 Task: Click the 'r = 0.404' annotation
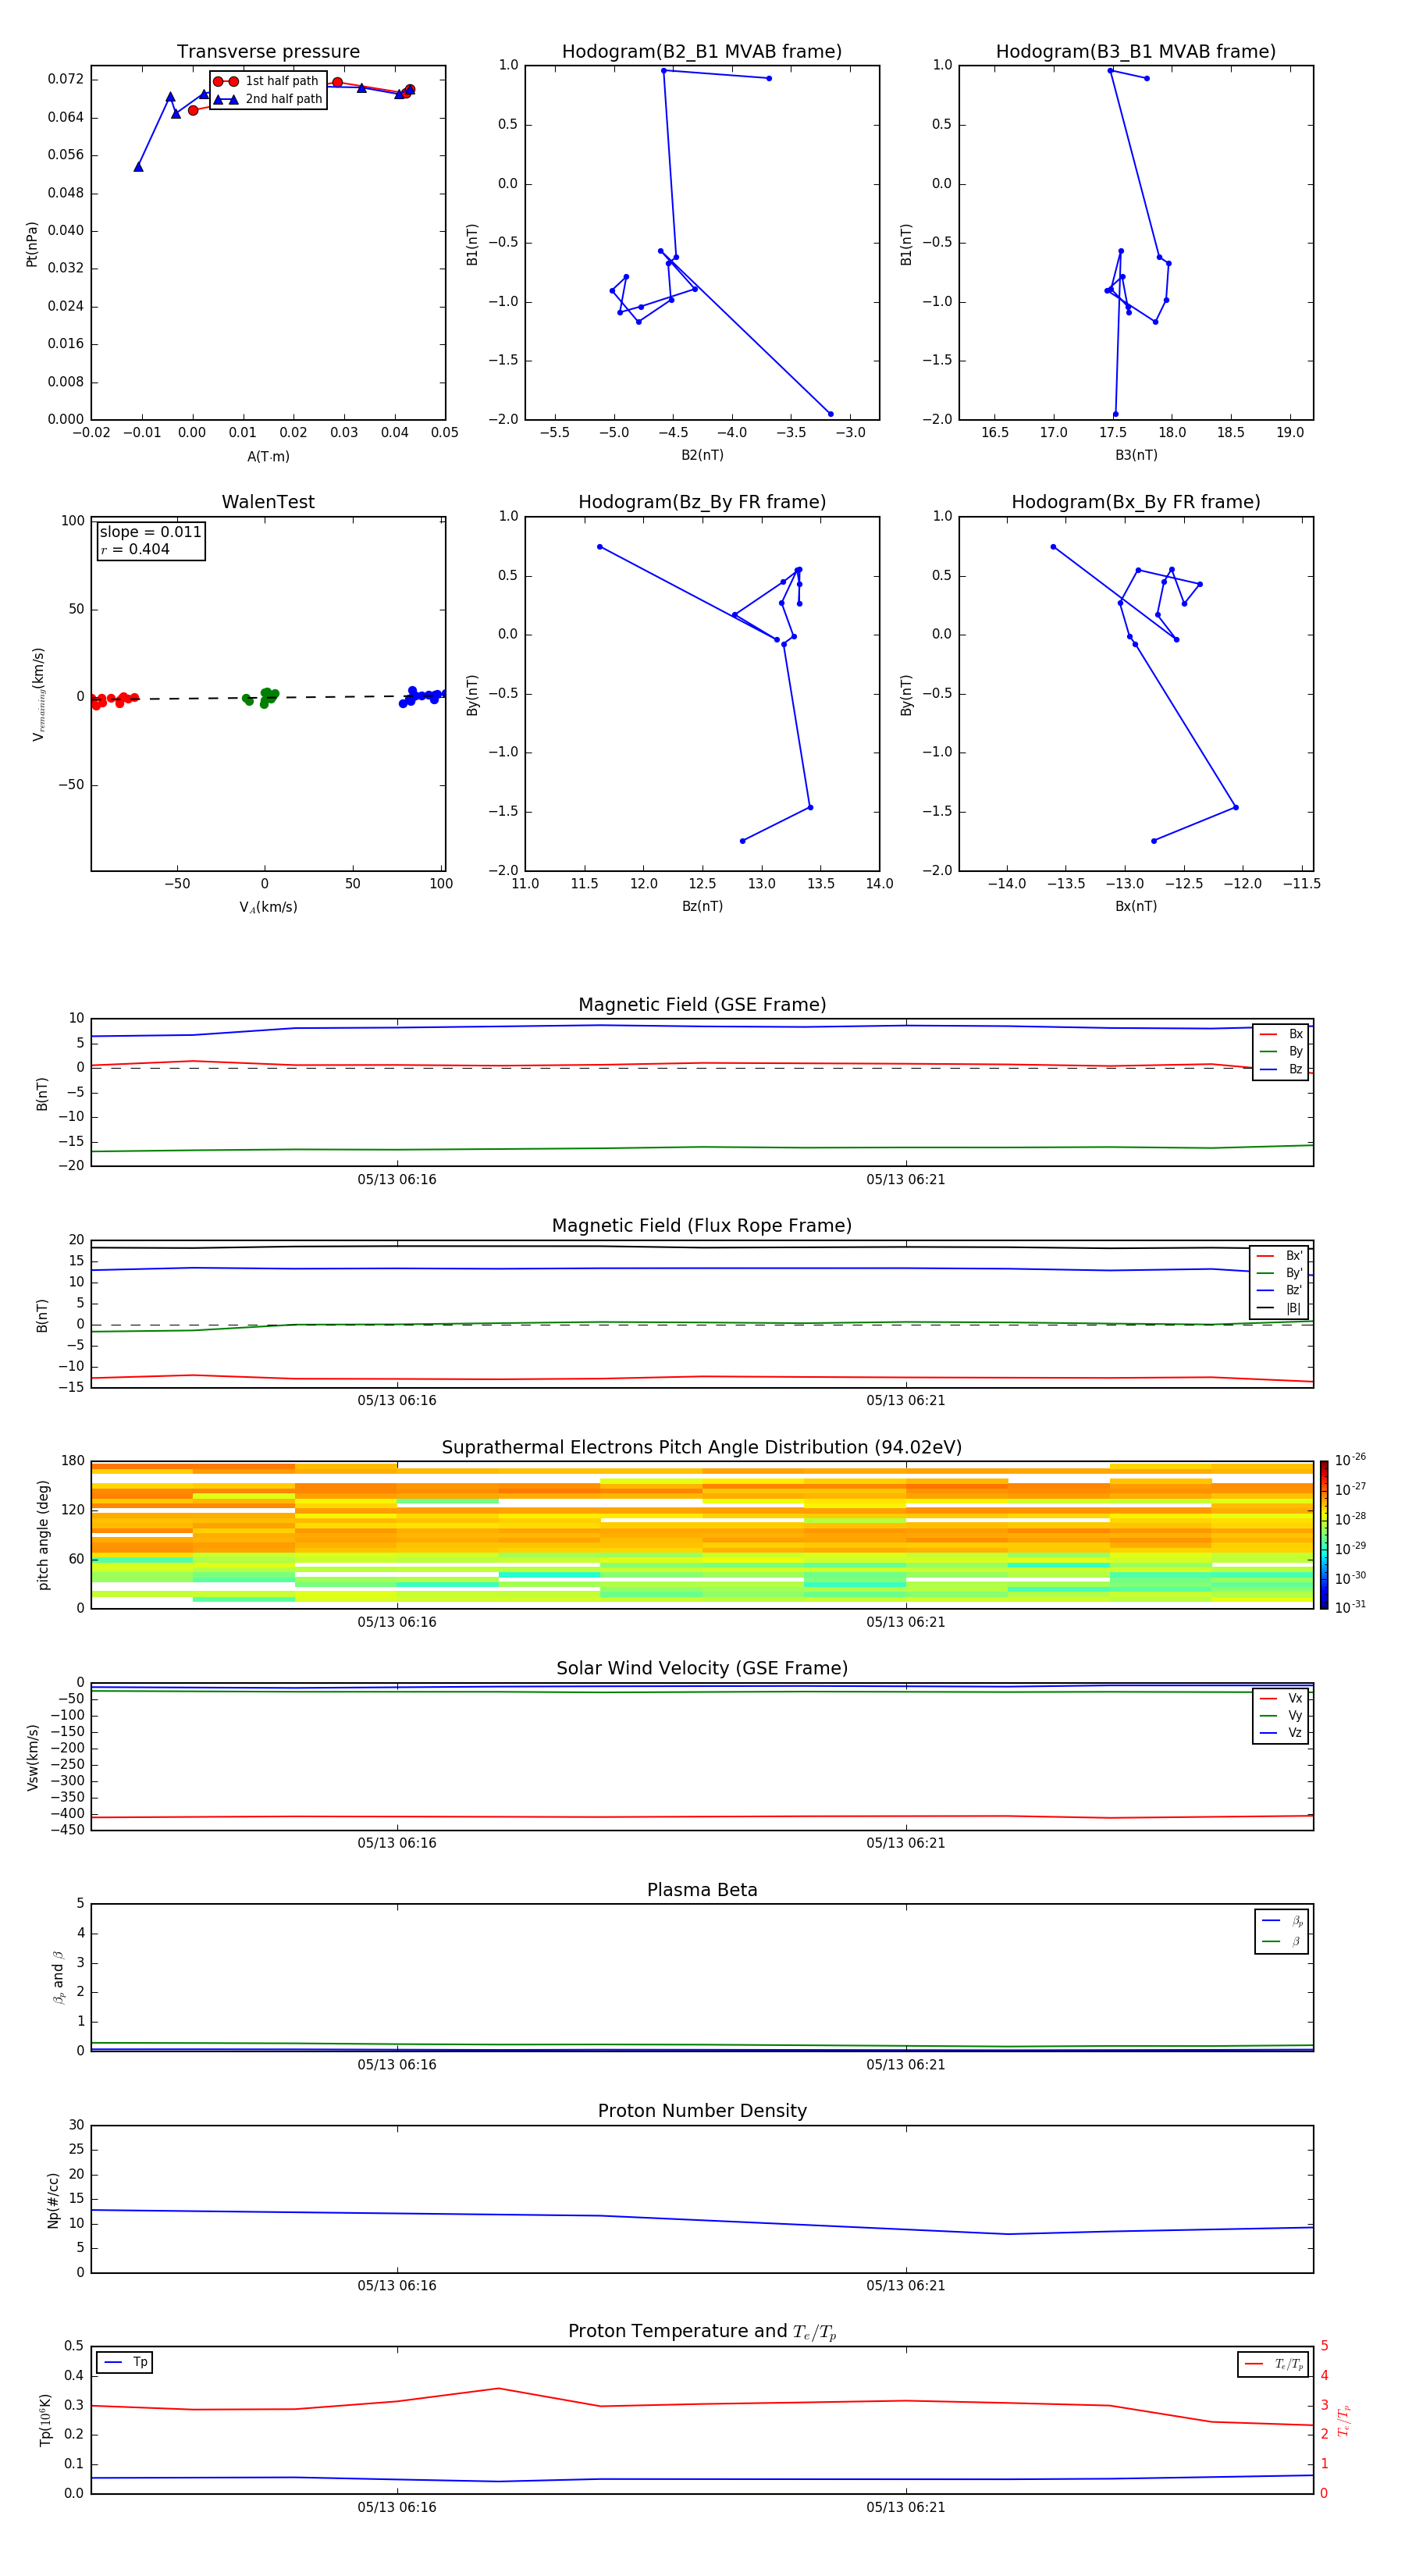click(x=135, y=549)
